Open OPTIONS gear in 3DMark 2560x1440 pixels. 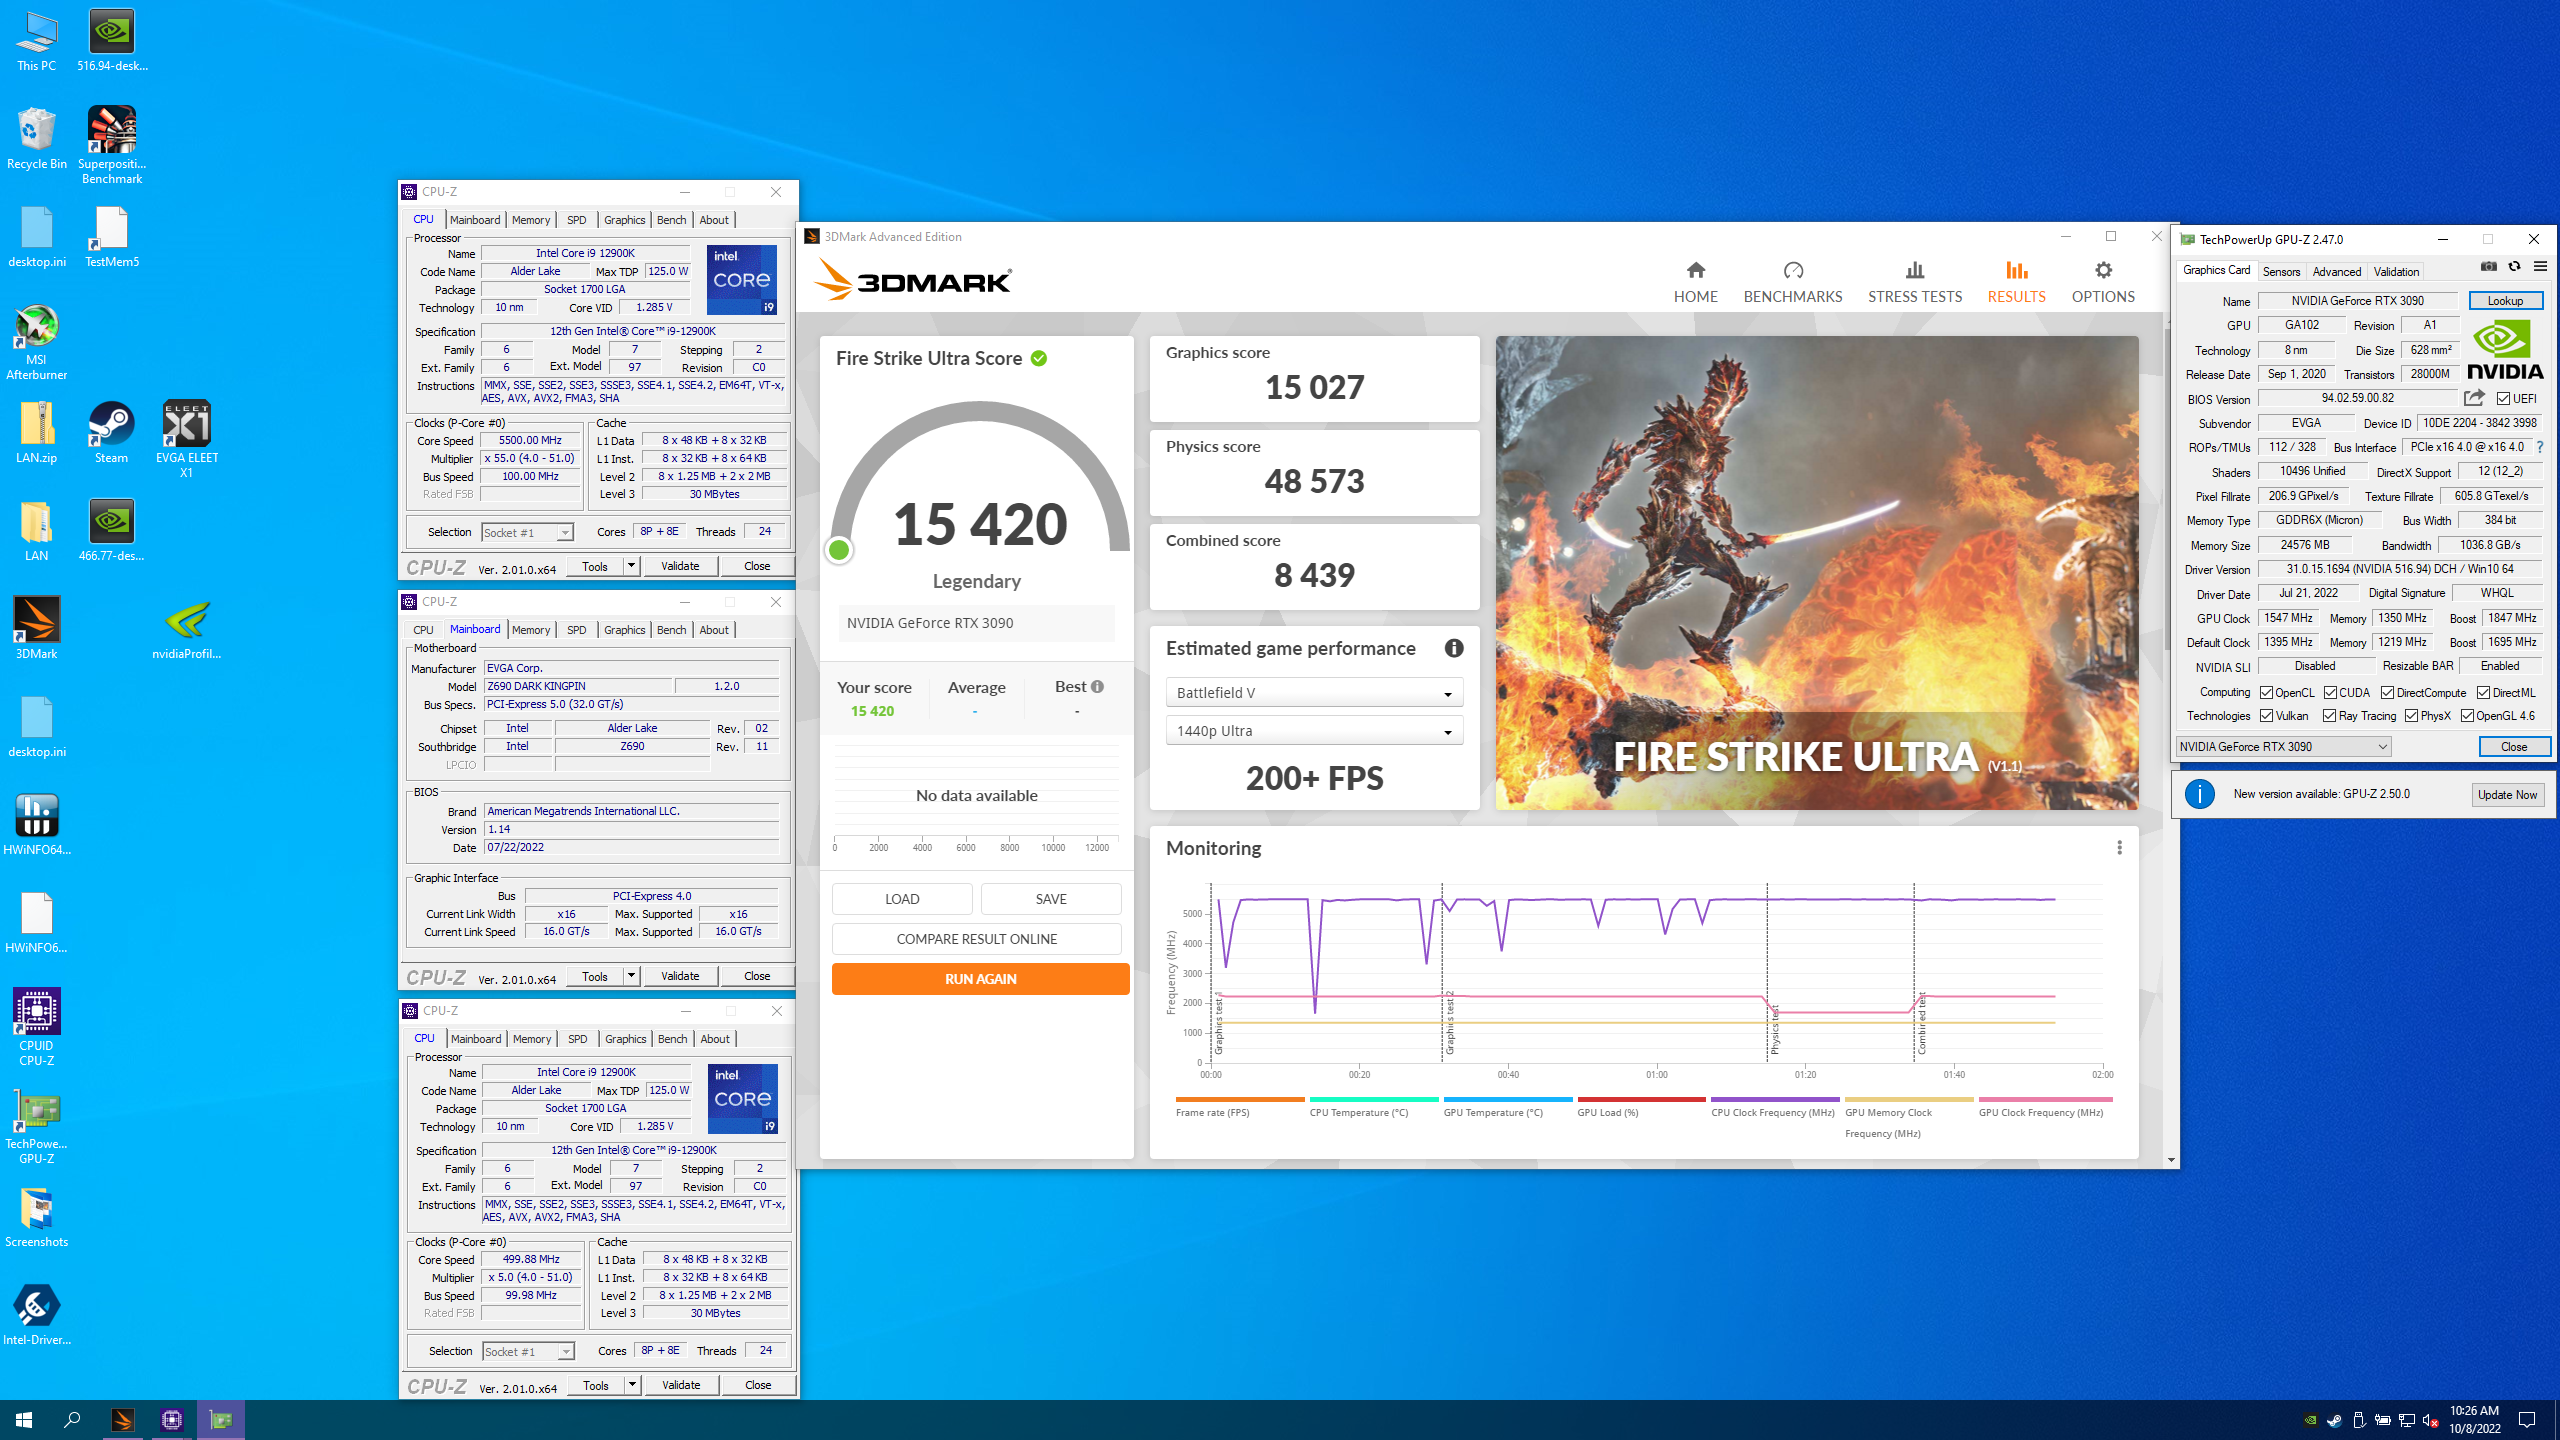(2102, 282)
